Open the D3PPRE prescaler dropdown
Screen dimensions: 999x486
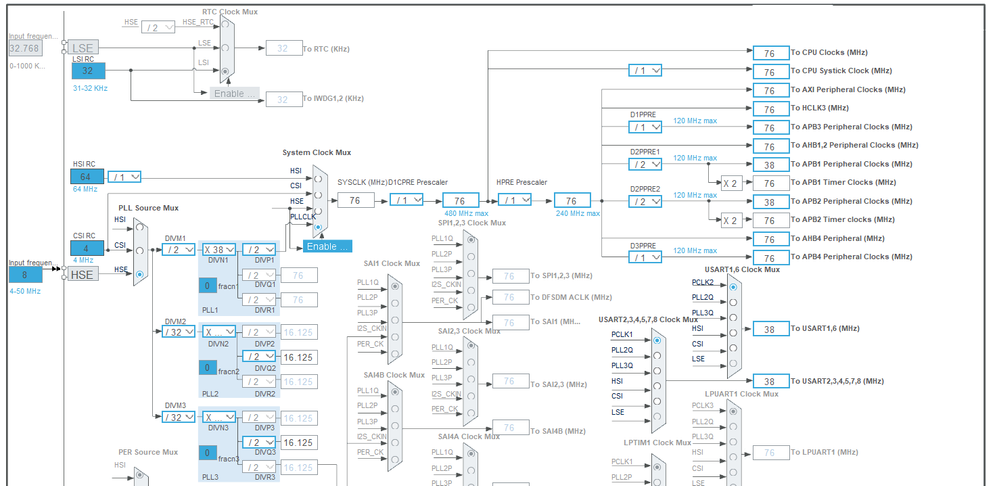point(645,257)
